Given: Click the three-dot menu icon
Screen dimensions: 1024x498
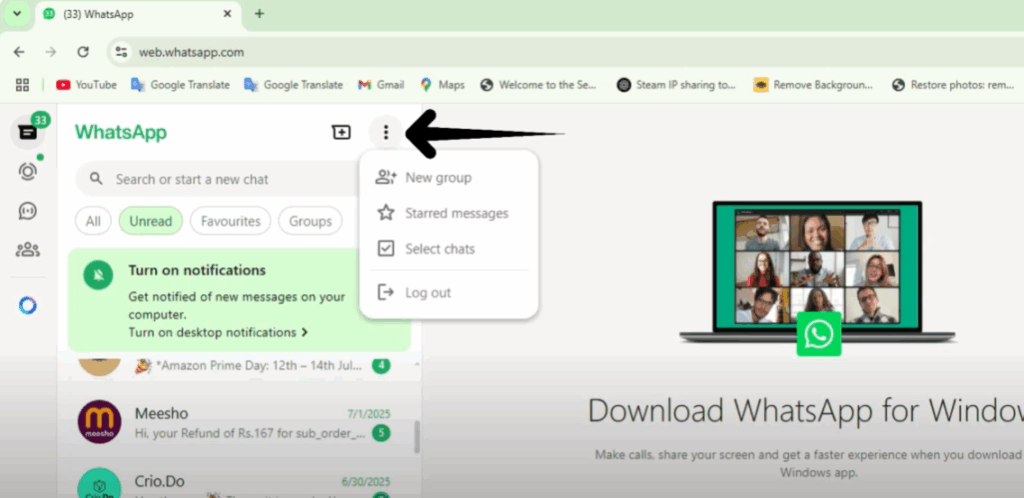Looking at the screenshot, I should click(386, 132).
